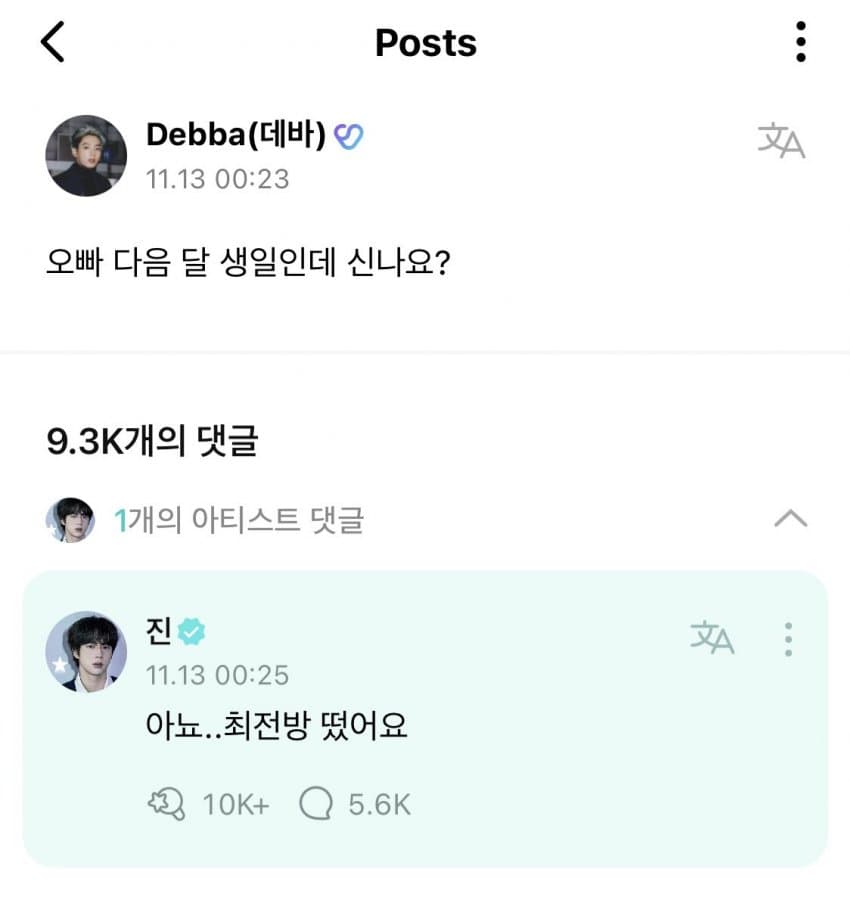Open Debba's profile picture

[86, 155]
